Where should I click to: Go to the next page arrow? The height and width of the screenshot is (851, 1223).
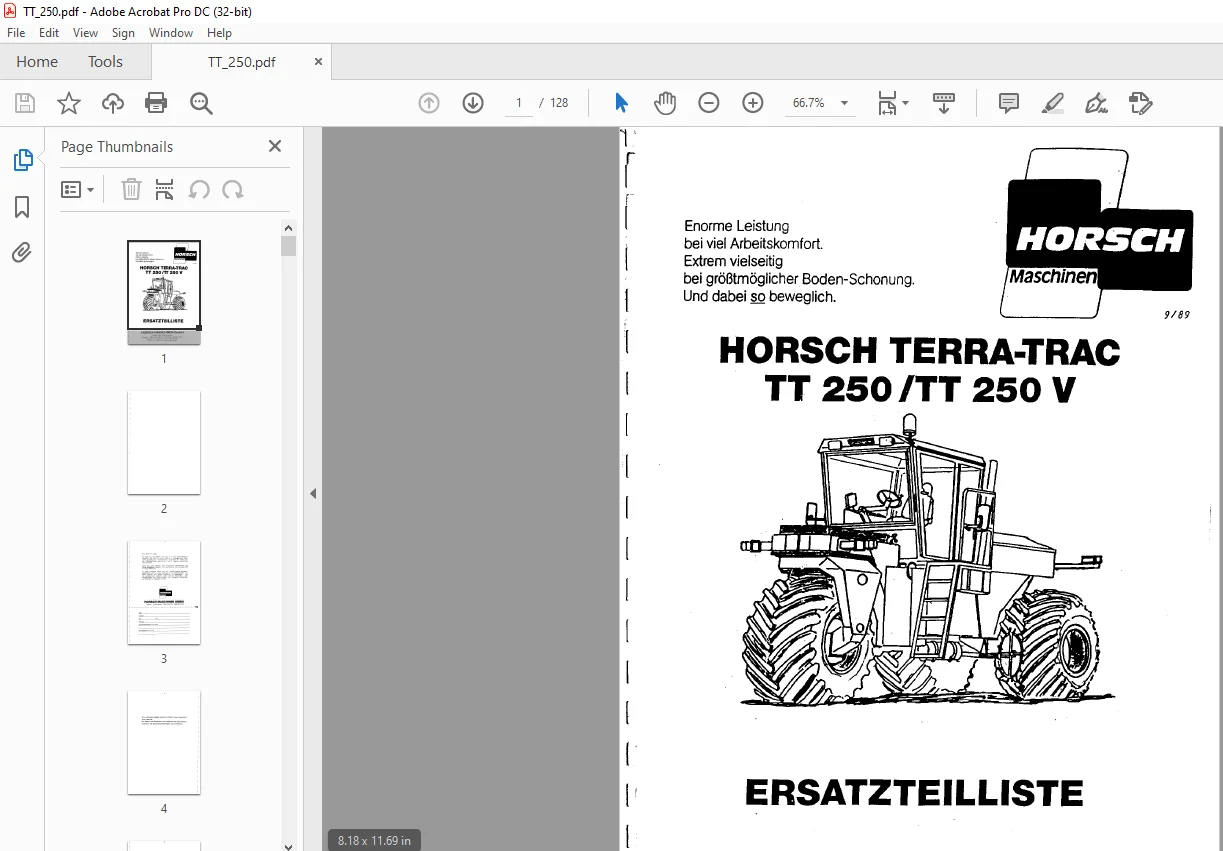point(473,103)
